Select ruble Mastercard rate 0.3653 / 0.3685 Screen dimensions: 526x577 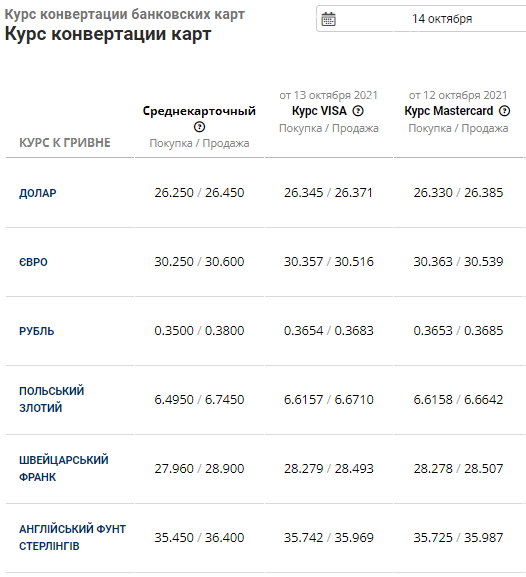(x=458, y=330)
